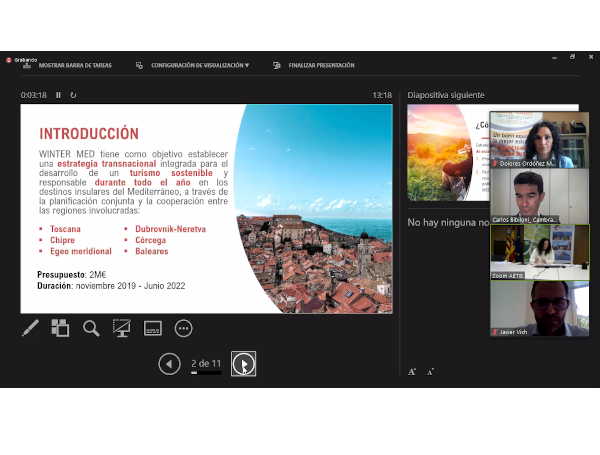Viewport: 600px width, 455px height.
Task: Click Diapositiva siguiente label
Action: [446, 95]
